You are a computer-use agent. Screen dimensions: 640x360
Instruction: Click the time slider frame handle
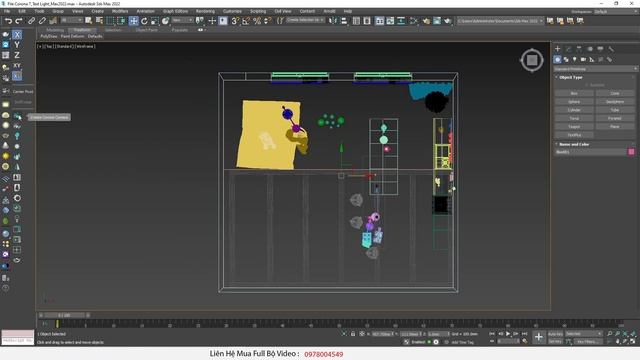64,315
